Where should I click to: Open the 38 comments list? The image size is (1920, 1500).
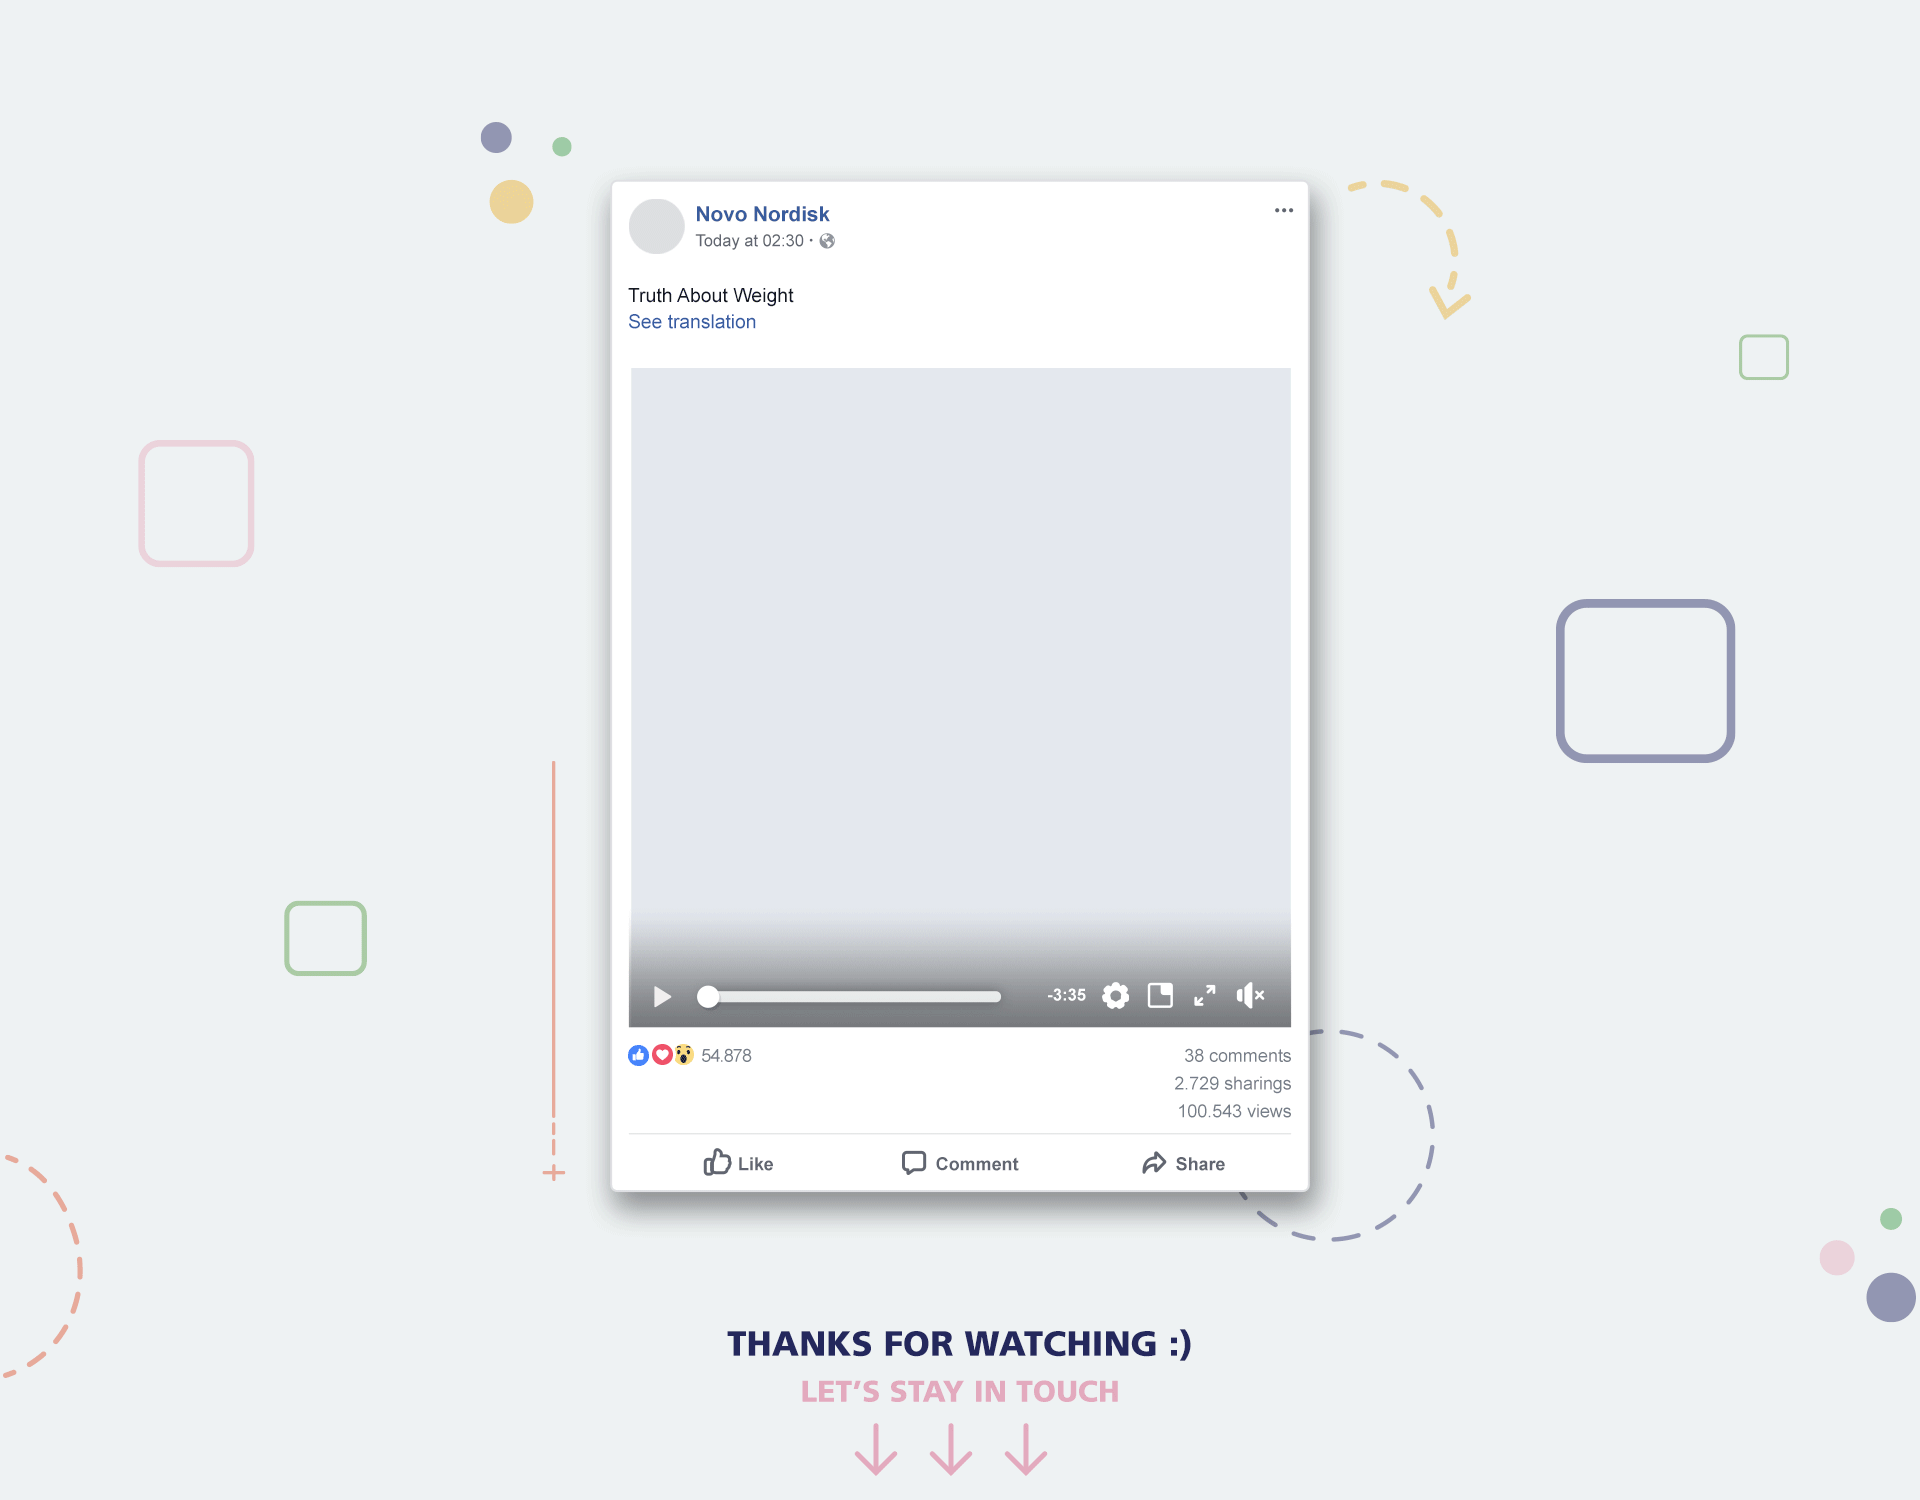[x=1237, y=1056]
